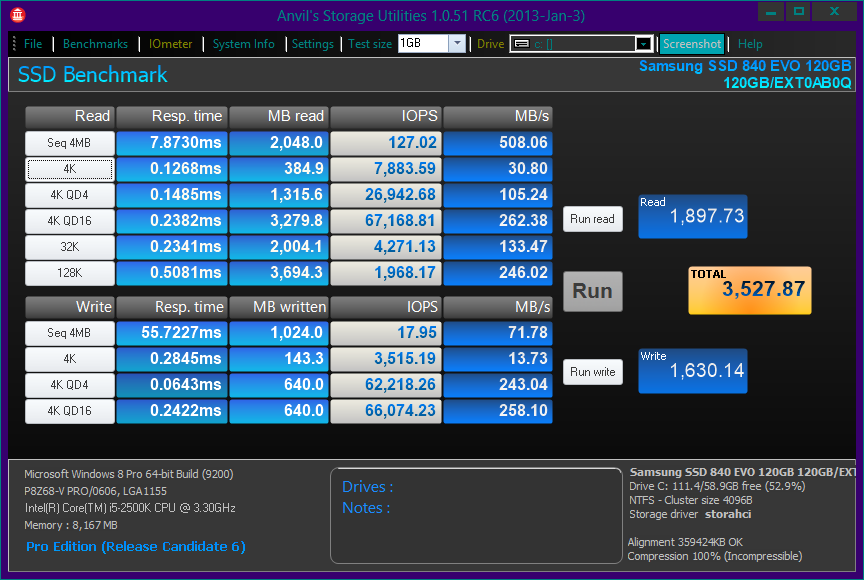The height and width of the screenshot is (580, 864).
Task: Select the Write Seq 4MB test button
Action: coord(69,333)
